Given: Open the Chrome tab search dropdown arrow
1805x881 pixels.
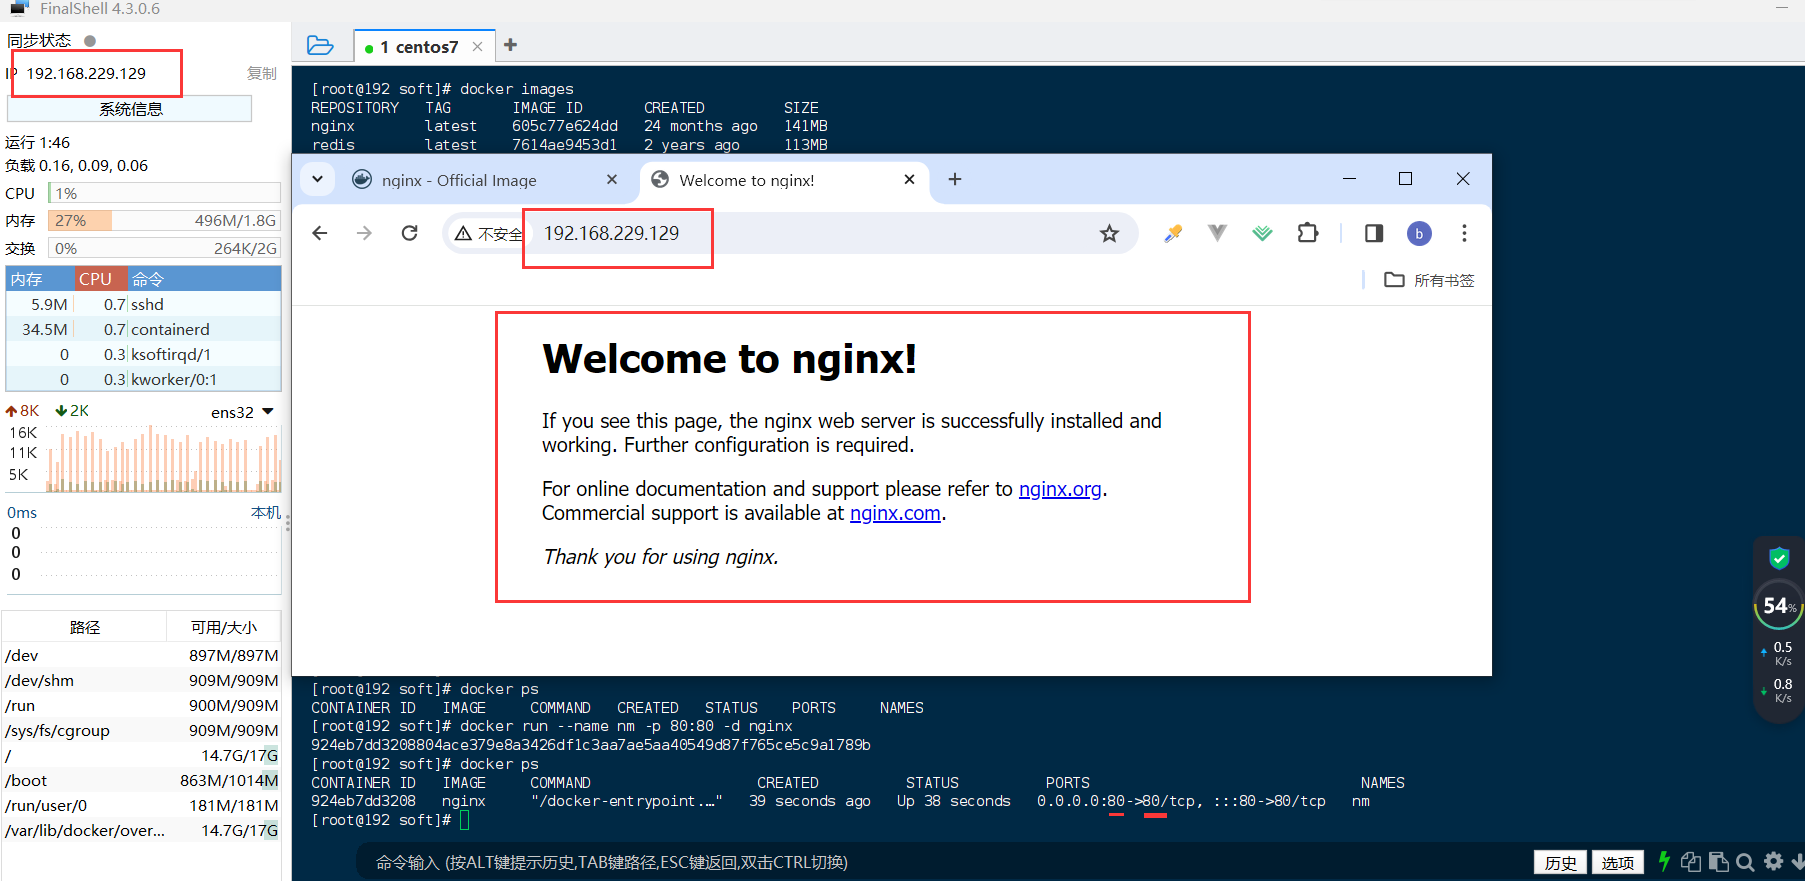Looking at the screenshot, I should click(317, 179).
